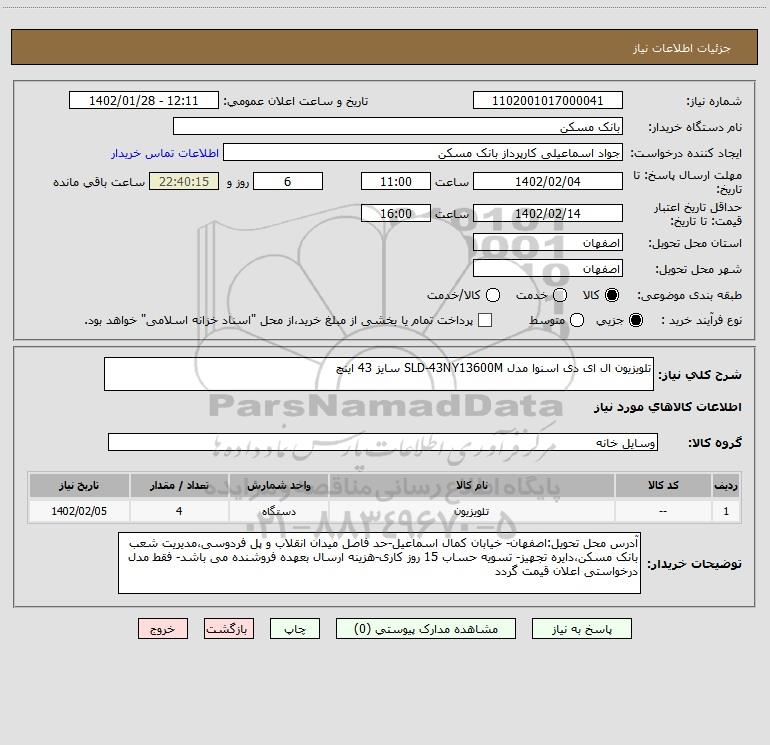770x745 pixels.
Task: Click the نام کالا column header
Action: coord(470,485)
